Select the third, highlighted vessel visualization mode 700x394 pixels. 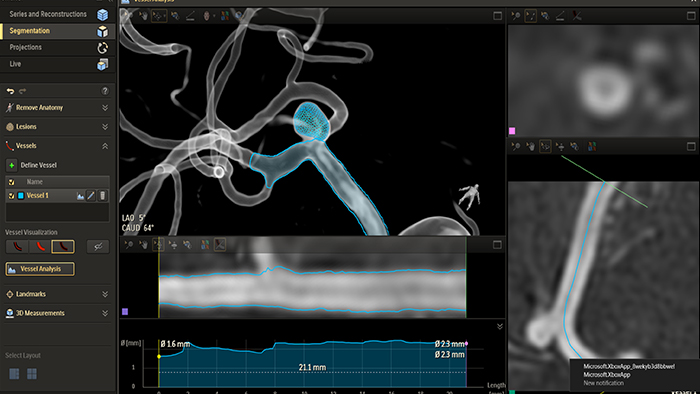[63, 246]
